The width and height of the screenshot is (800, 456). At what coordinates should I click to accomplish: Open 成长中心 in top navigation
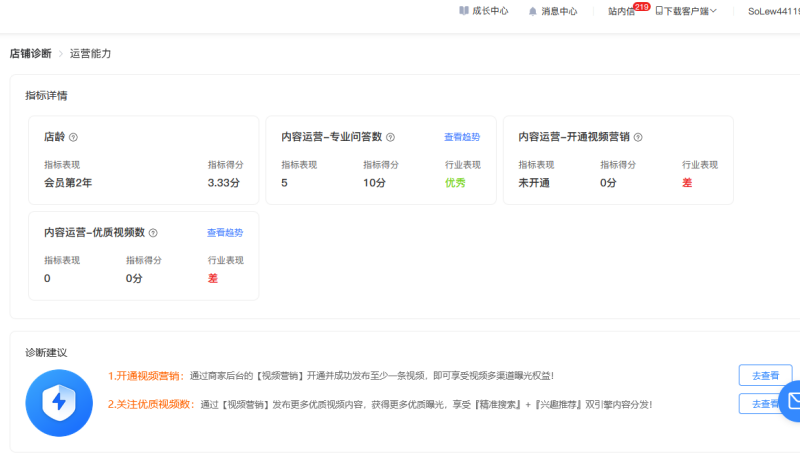(490, 11)
